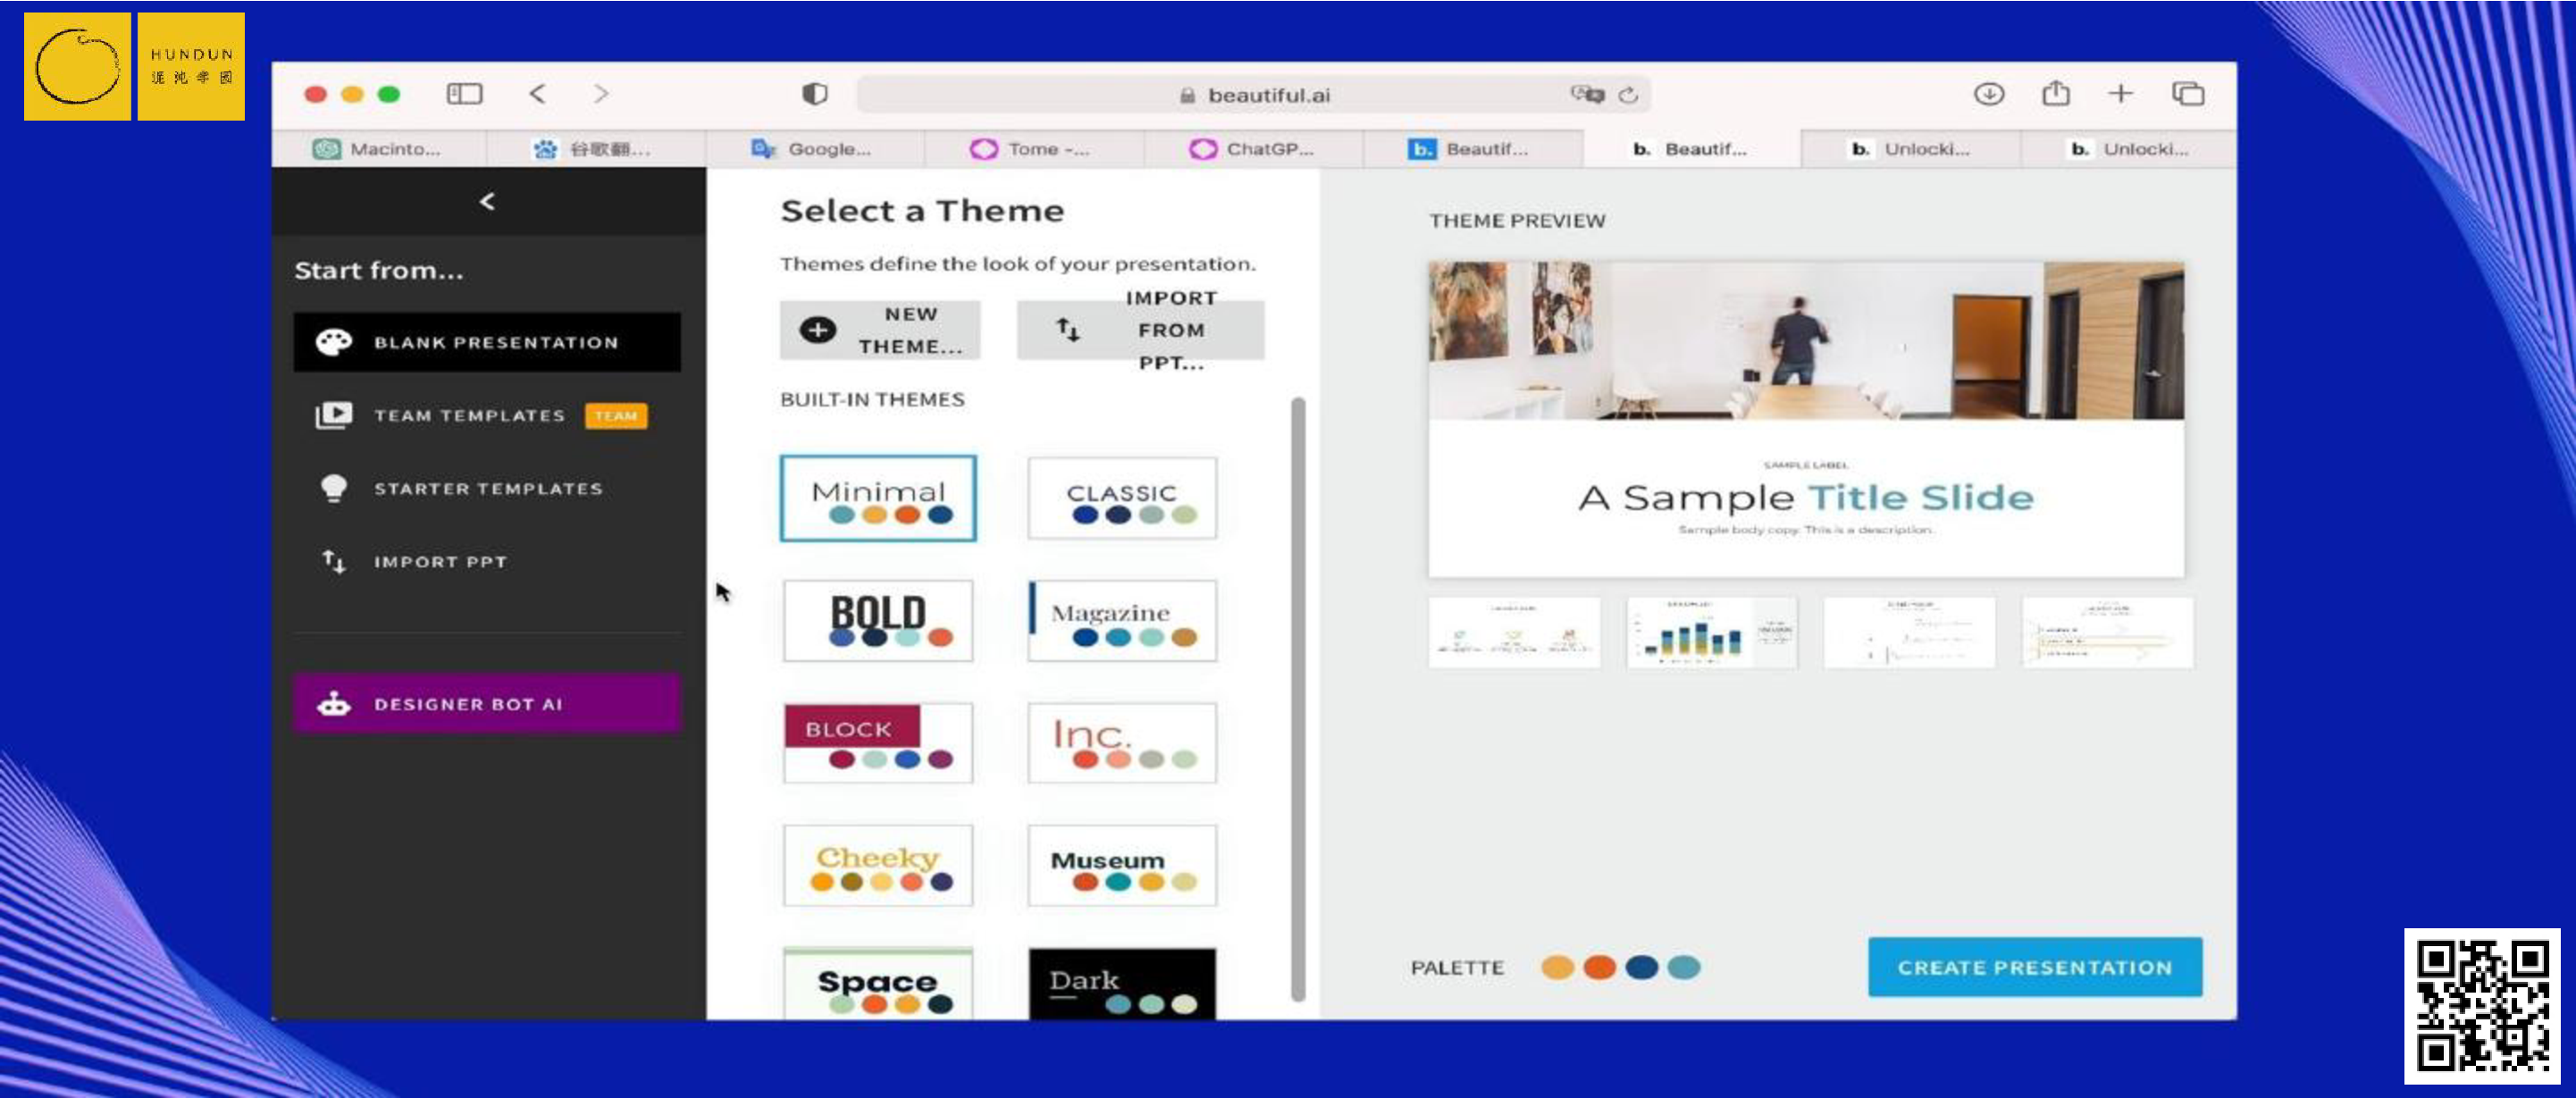Switch to the Macinto... tab
This screenshot has width=2576, height=1098.
point(378,149)
